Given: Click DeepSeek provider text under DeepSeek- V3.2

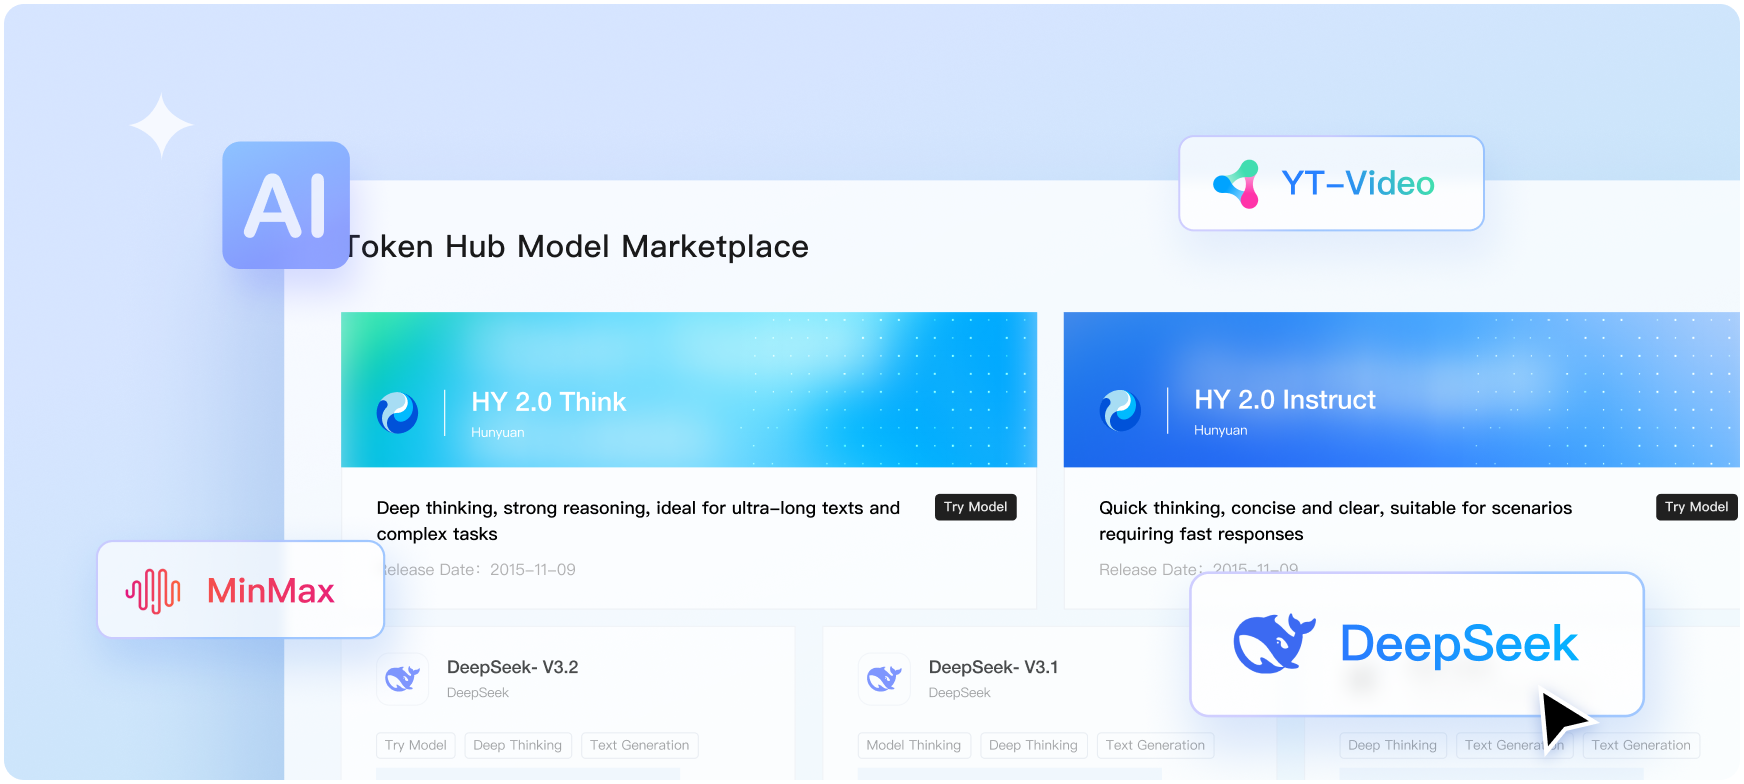Looking at the screenshot, I should pyautogui.click(x=478, y=693).
